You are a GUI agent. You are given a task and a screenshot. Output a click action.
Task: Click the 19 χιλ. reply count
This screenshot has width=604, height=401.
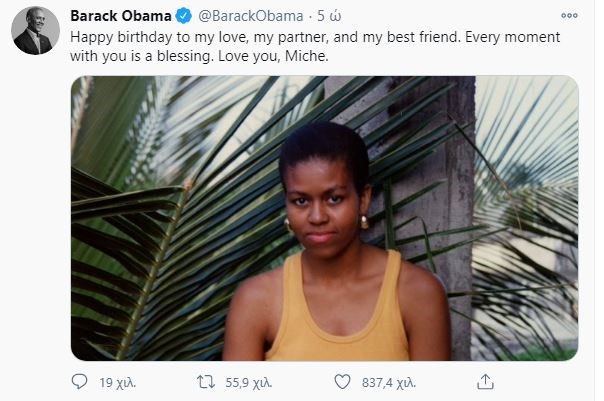tap(116, 381)
